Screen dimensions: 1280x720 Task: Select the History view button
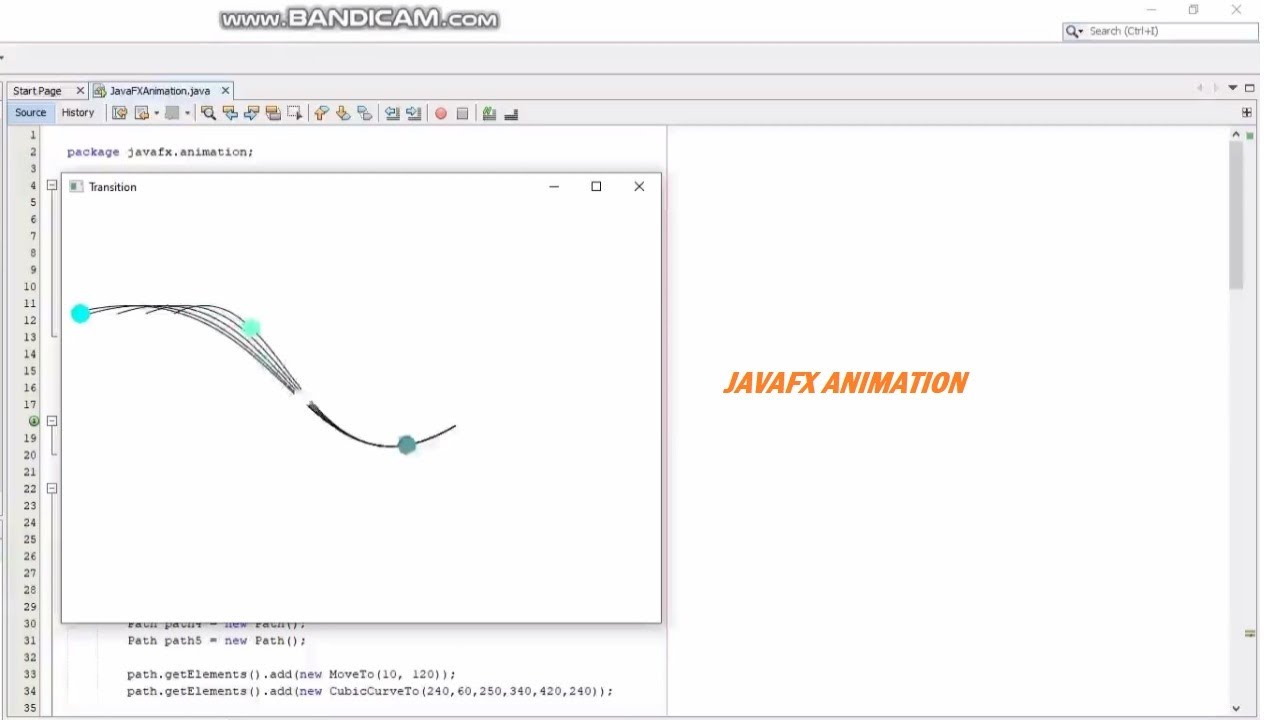pyautogui.click(x=77, y=113)
